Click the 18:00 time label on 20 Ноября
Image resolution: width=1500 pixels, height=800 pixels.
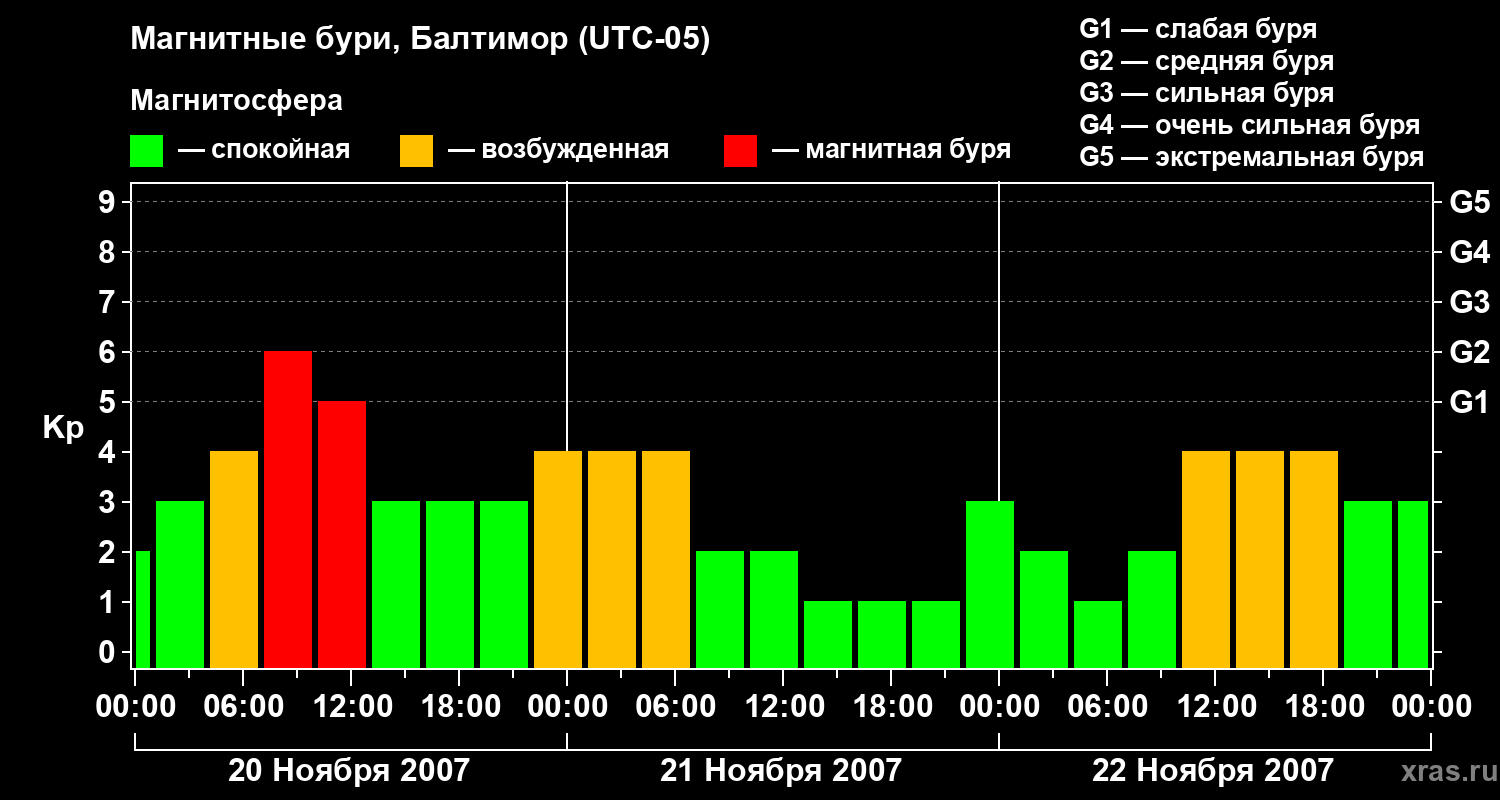click(x=459, y=707)
